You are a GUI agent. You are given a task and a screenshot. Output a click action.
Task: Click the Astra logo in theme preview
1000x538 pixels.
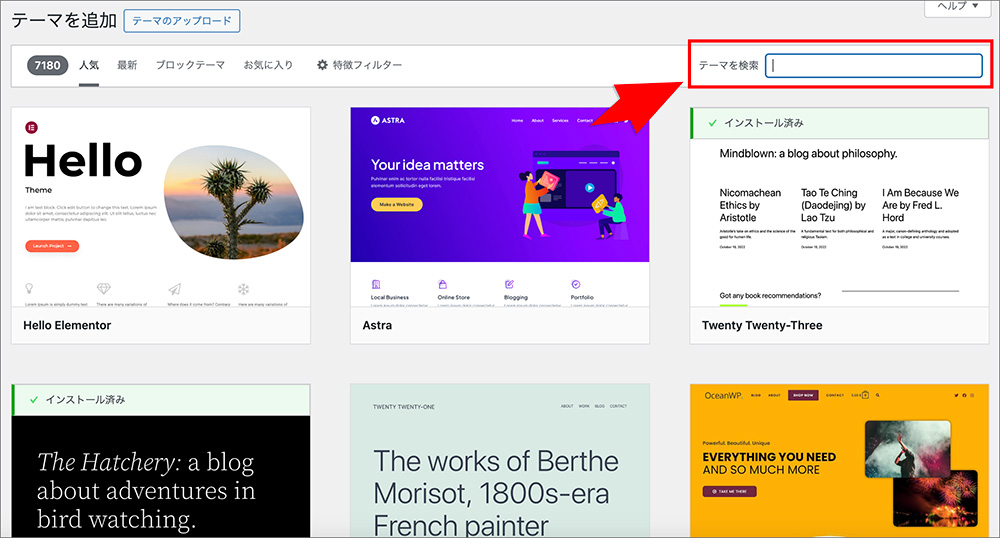pyautogui.click(x=388, y=120)
